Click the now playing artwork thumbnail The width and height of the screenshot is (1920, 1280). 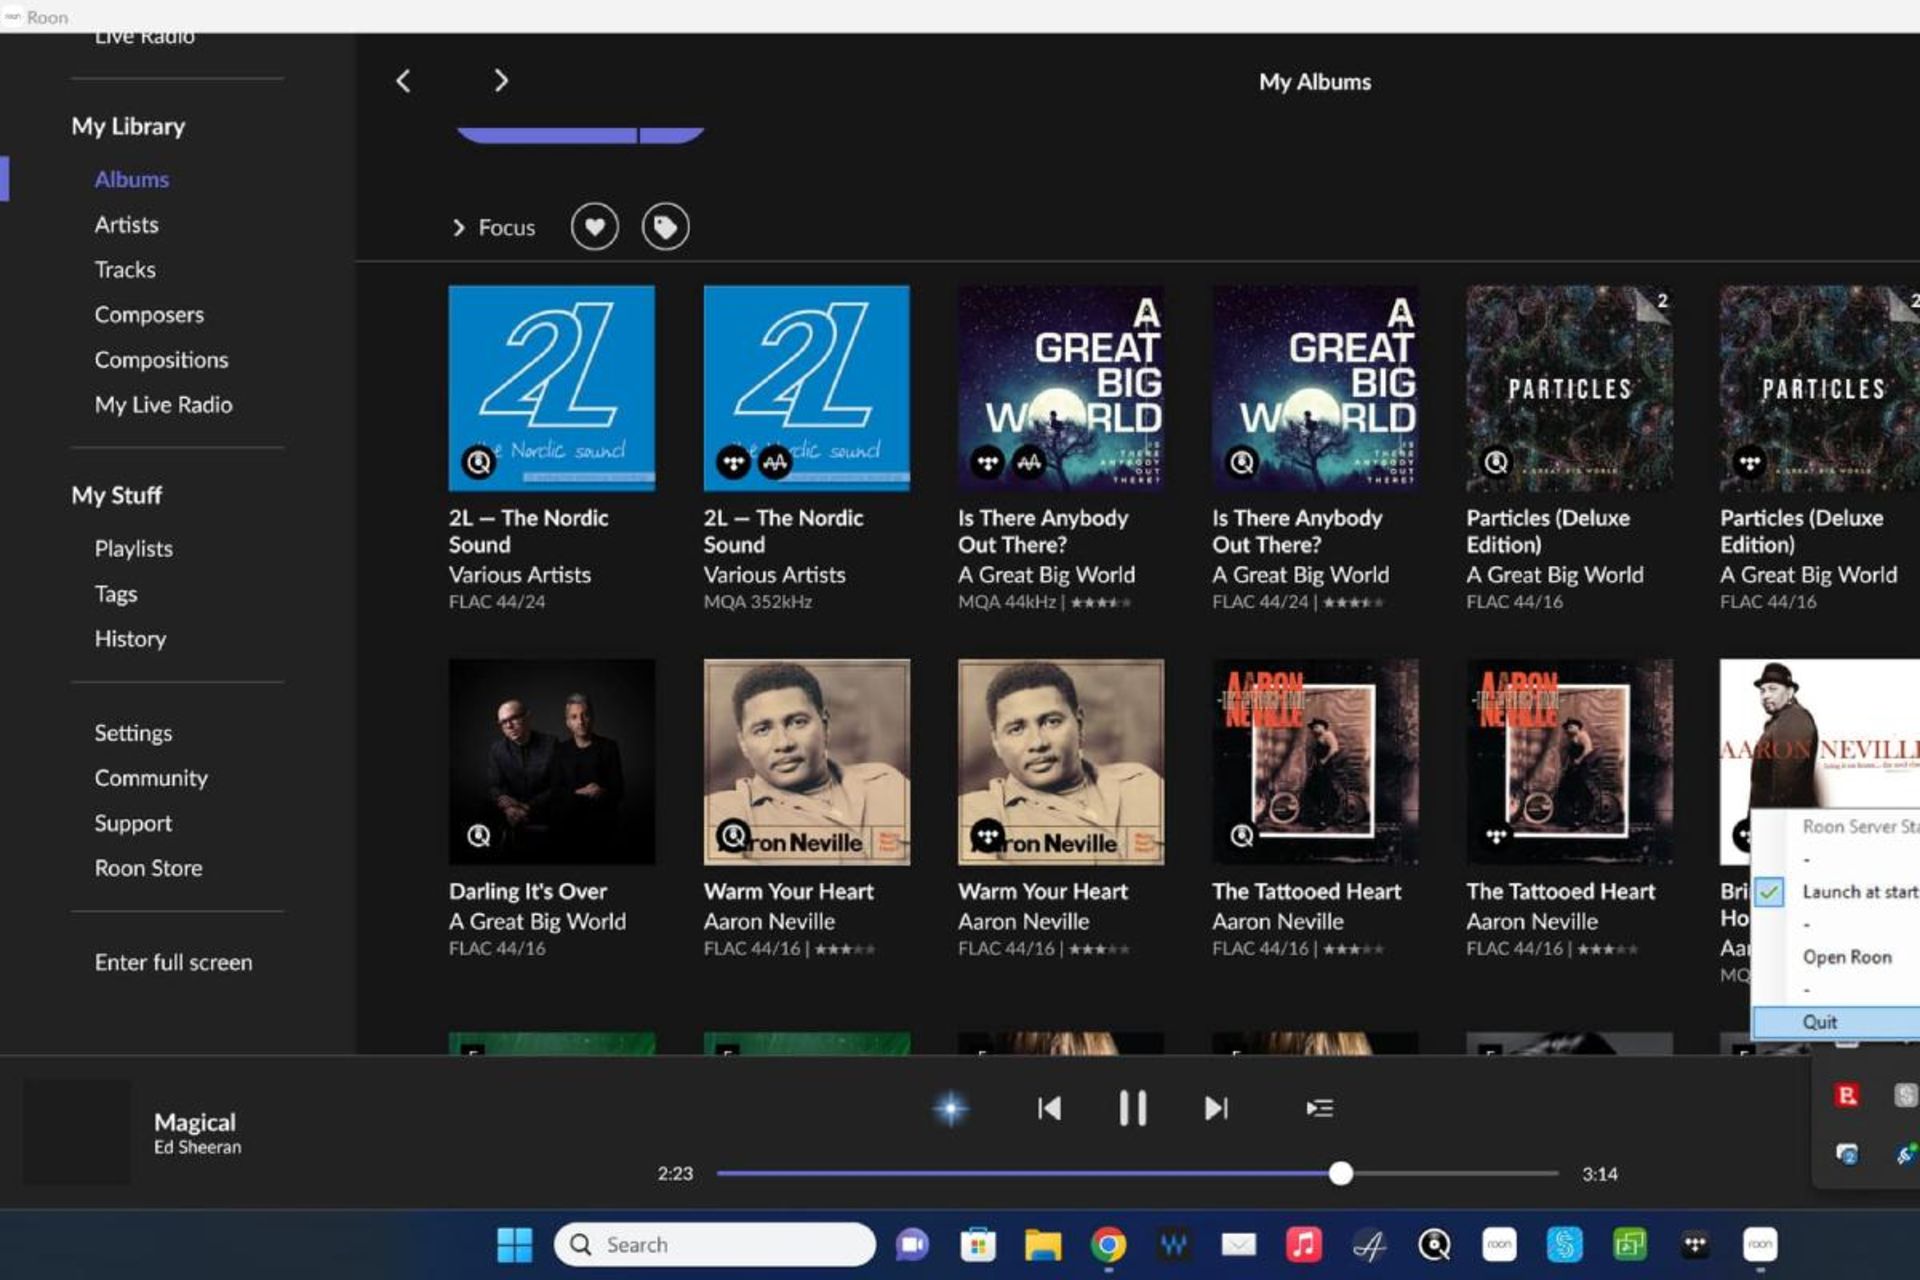[77, 1132]
